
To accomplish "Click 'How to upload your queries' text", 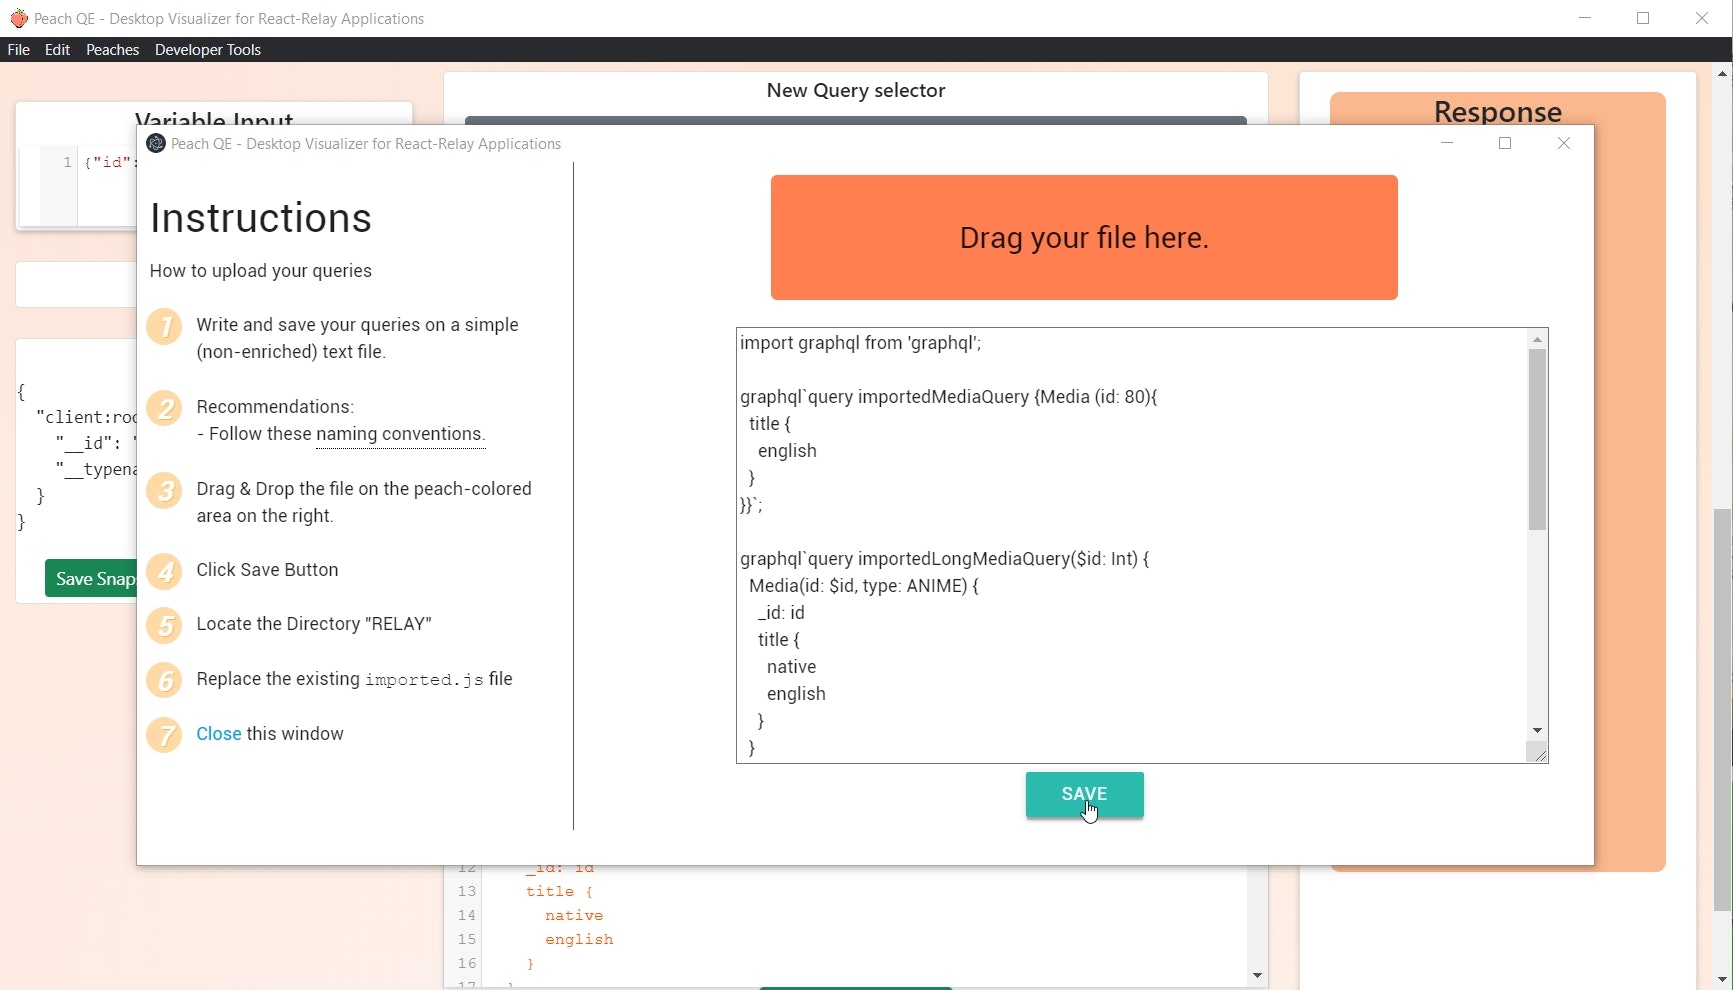I will [261, 271].
